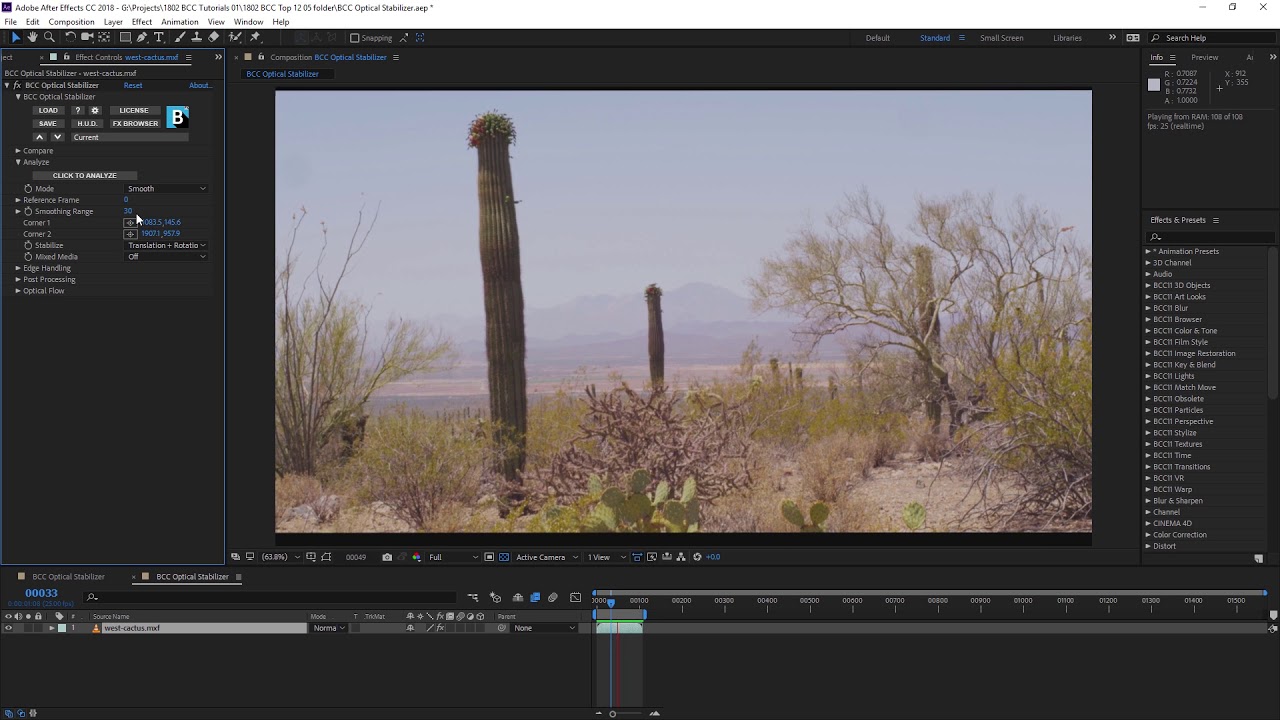Open the show channel RGB icon

(x=416, y=557)
